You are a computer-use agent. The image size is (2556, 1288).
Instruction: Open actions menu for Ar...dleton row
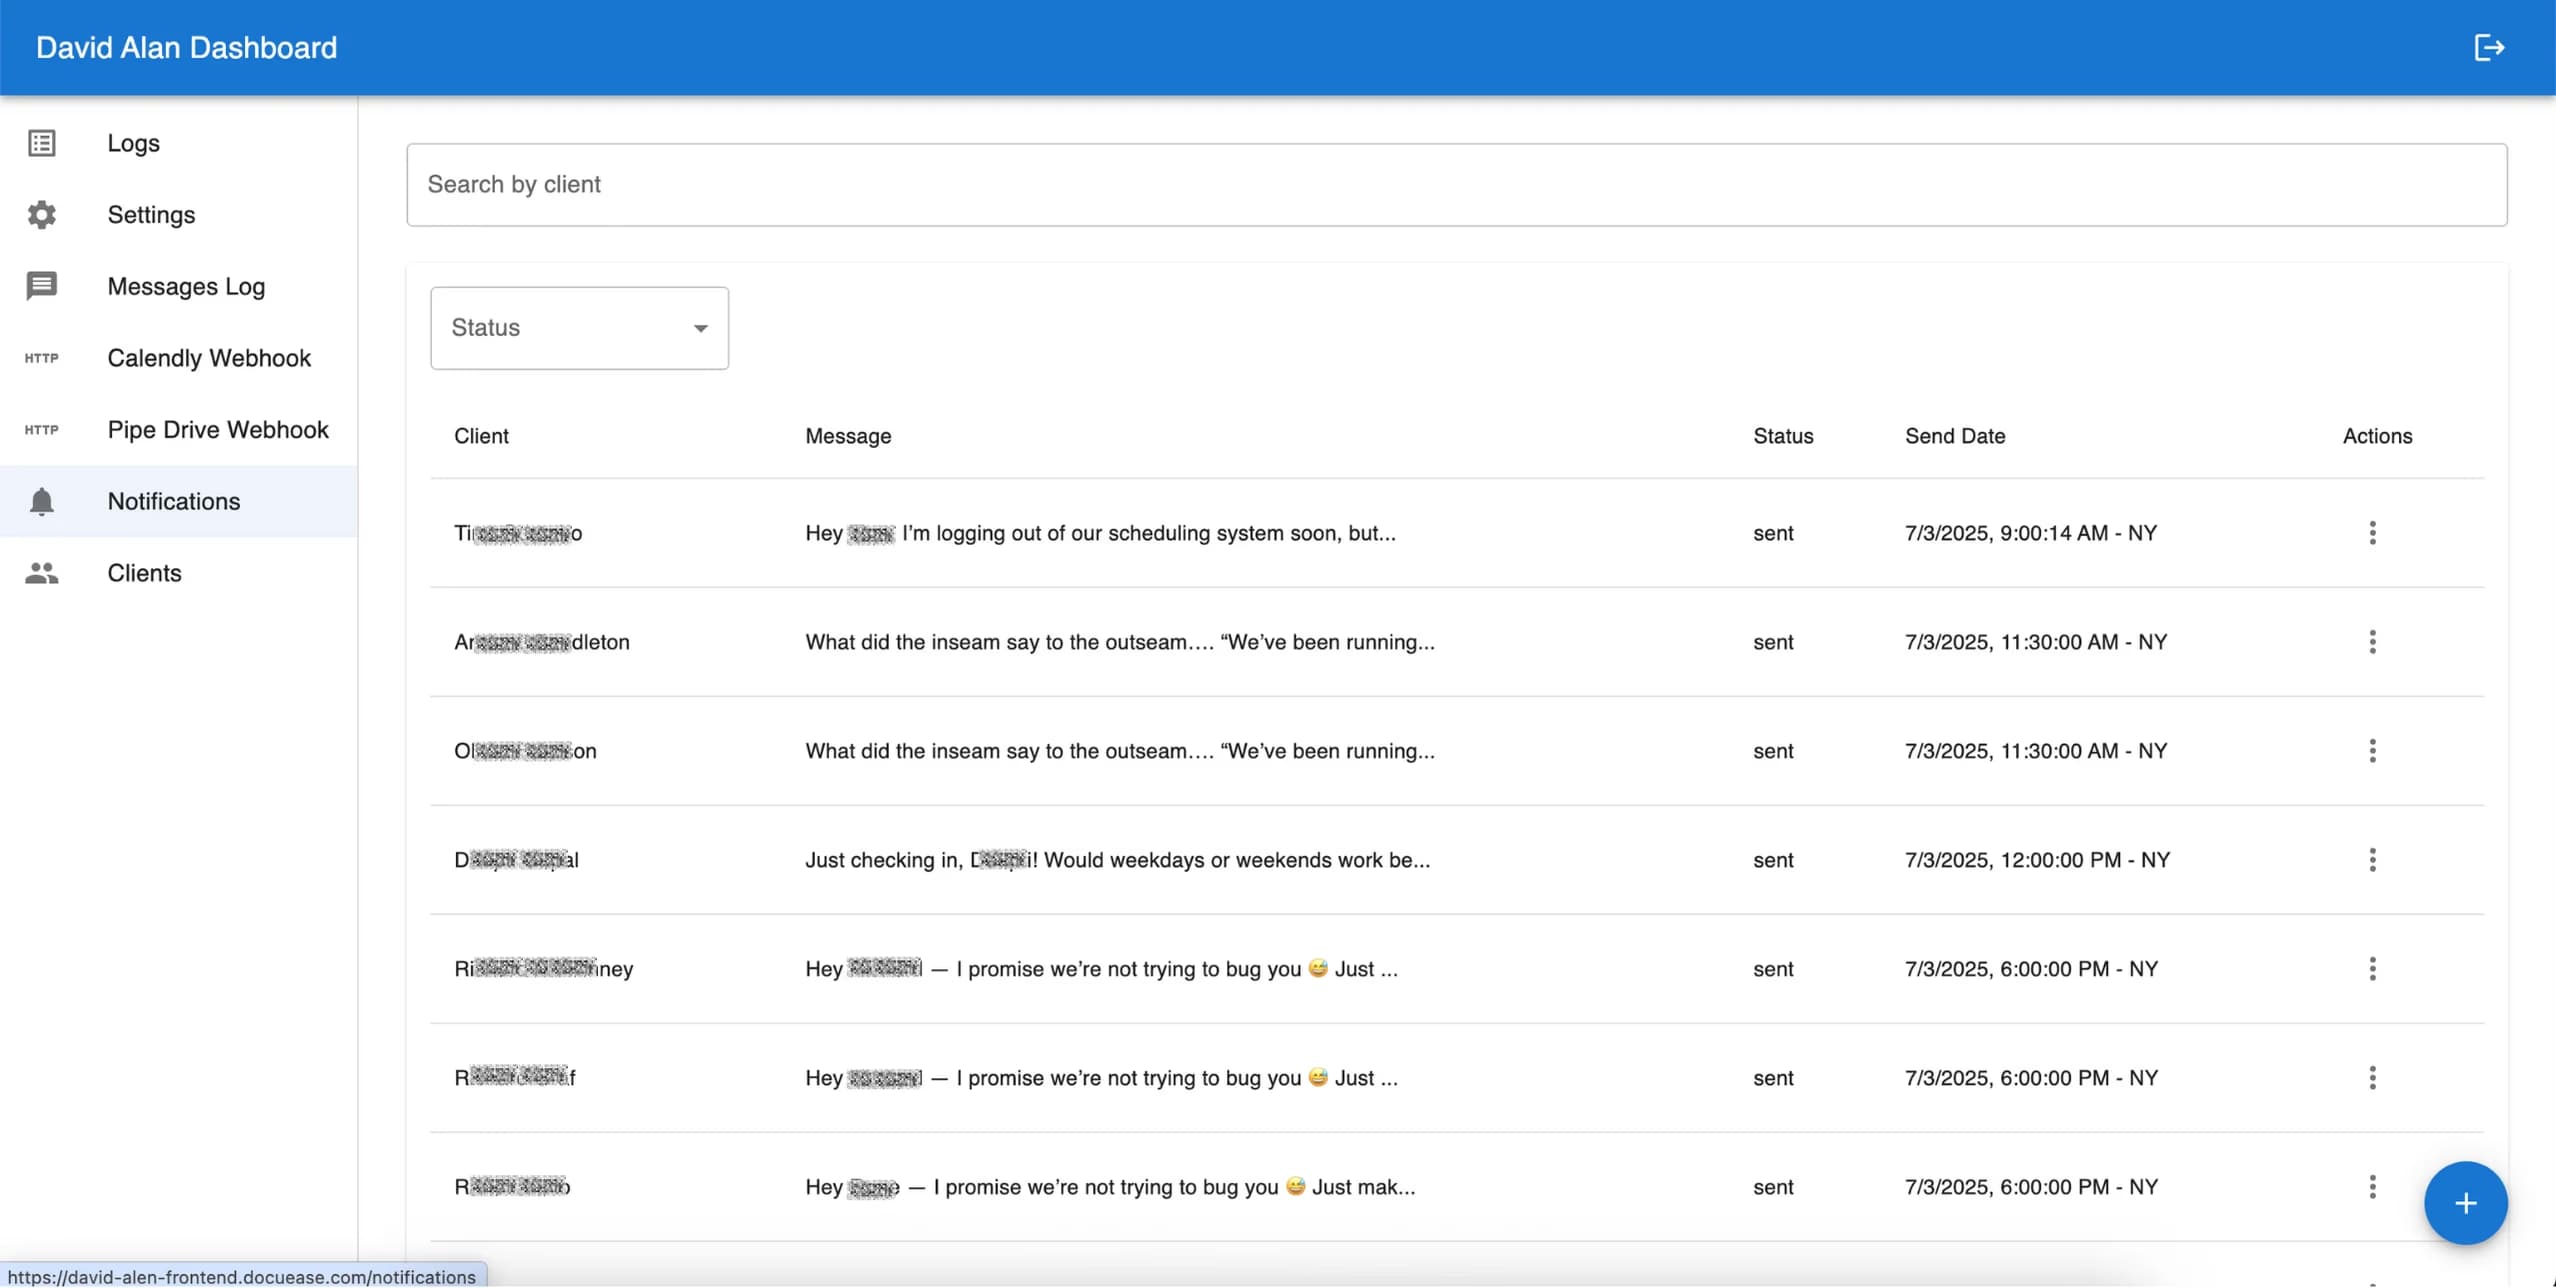[2372, 642]
